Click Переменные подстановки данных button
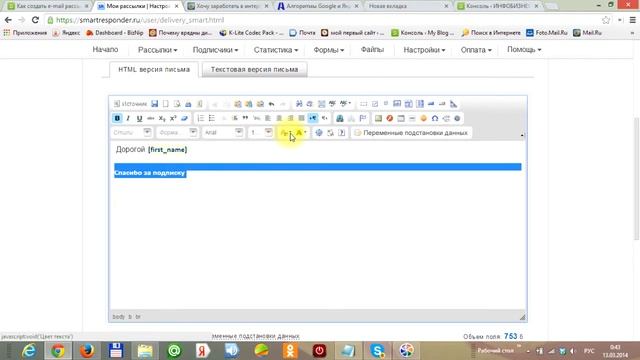Viewport: 640px width, 360px height. coord(411,133)
